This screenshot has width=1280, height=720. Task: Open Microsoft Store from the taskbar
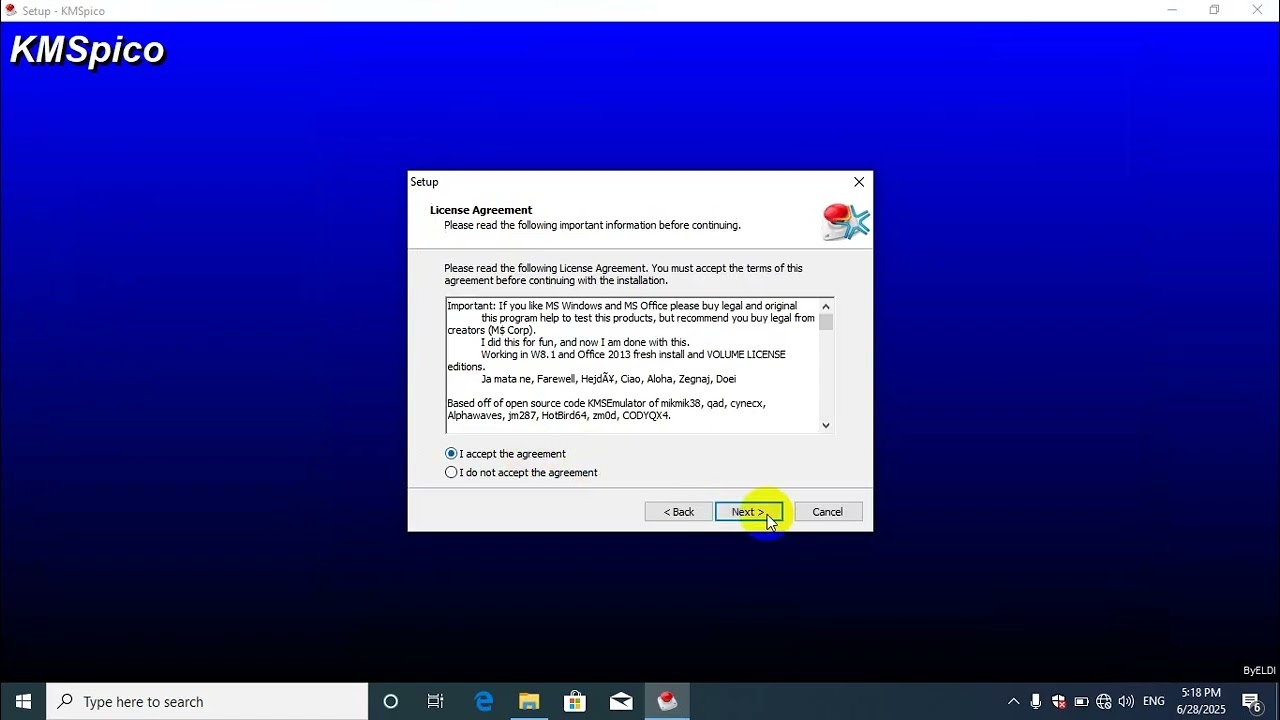575,702
